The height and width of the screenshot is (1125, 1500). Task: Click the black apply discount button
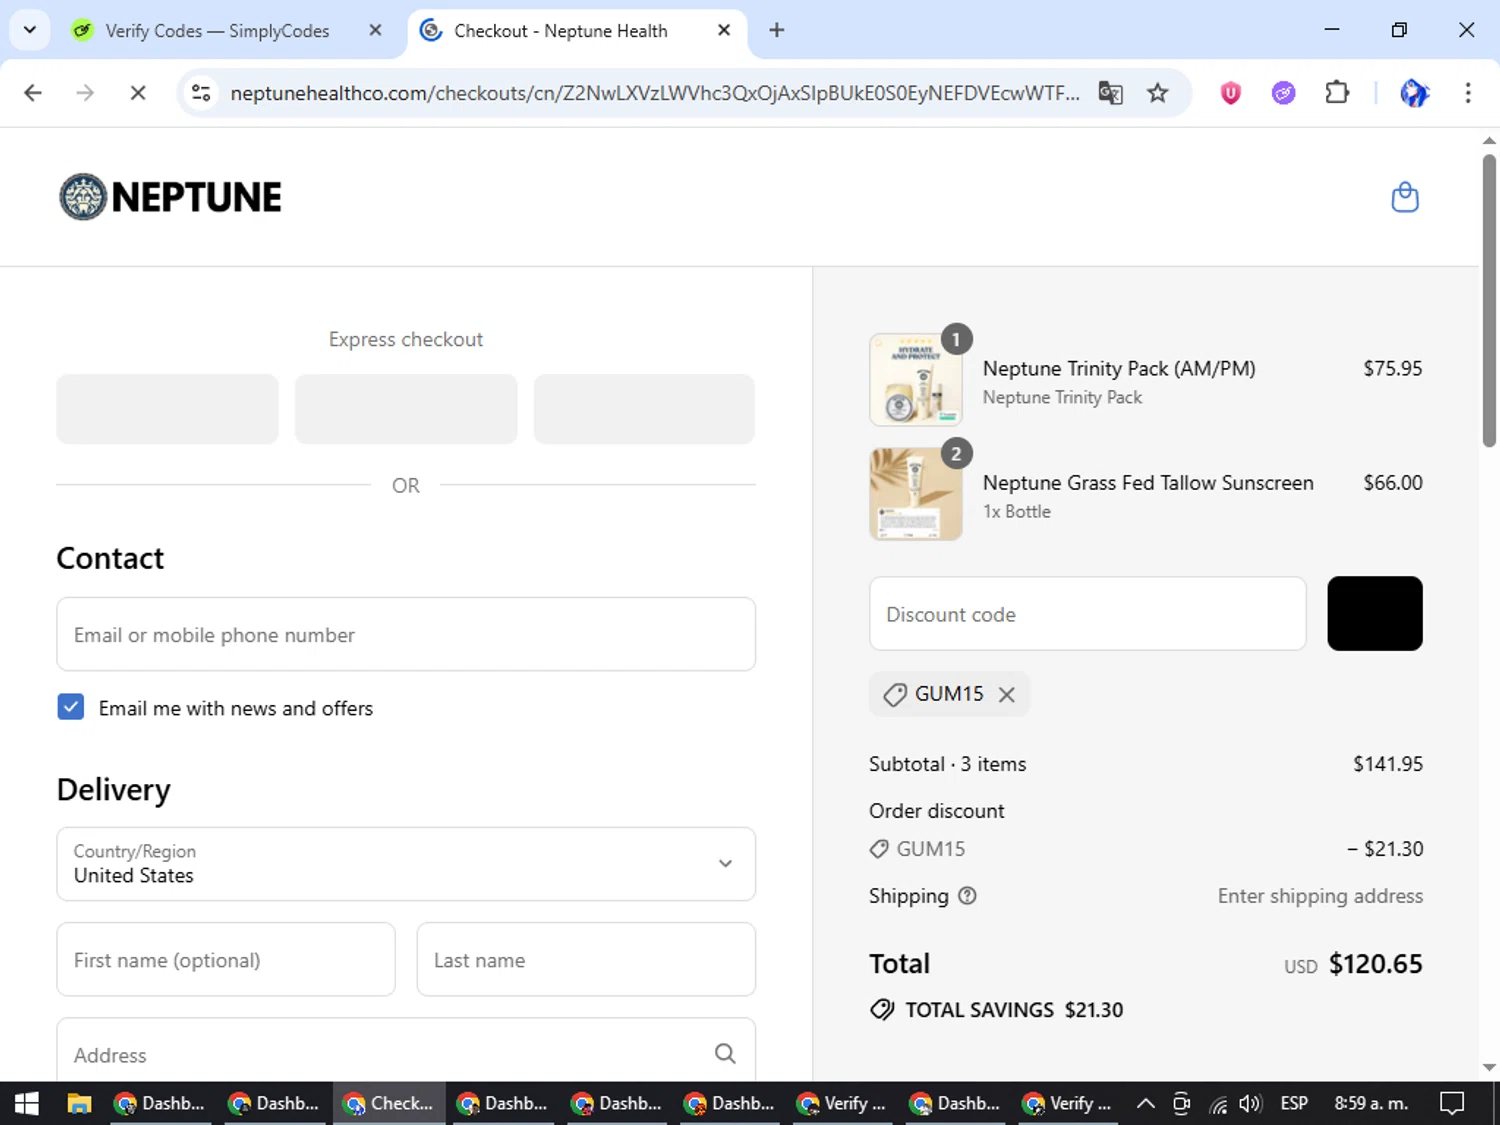click(1375, 613)
